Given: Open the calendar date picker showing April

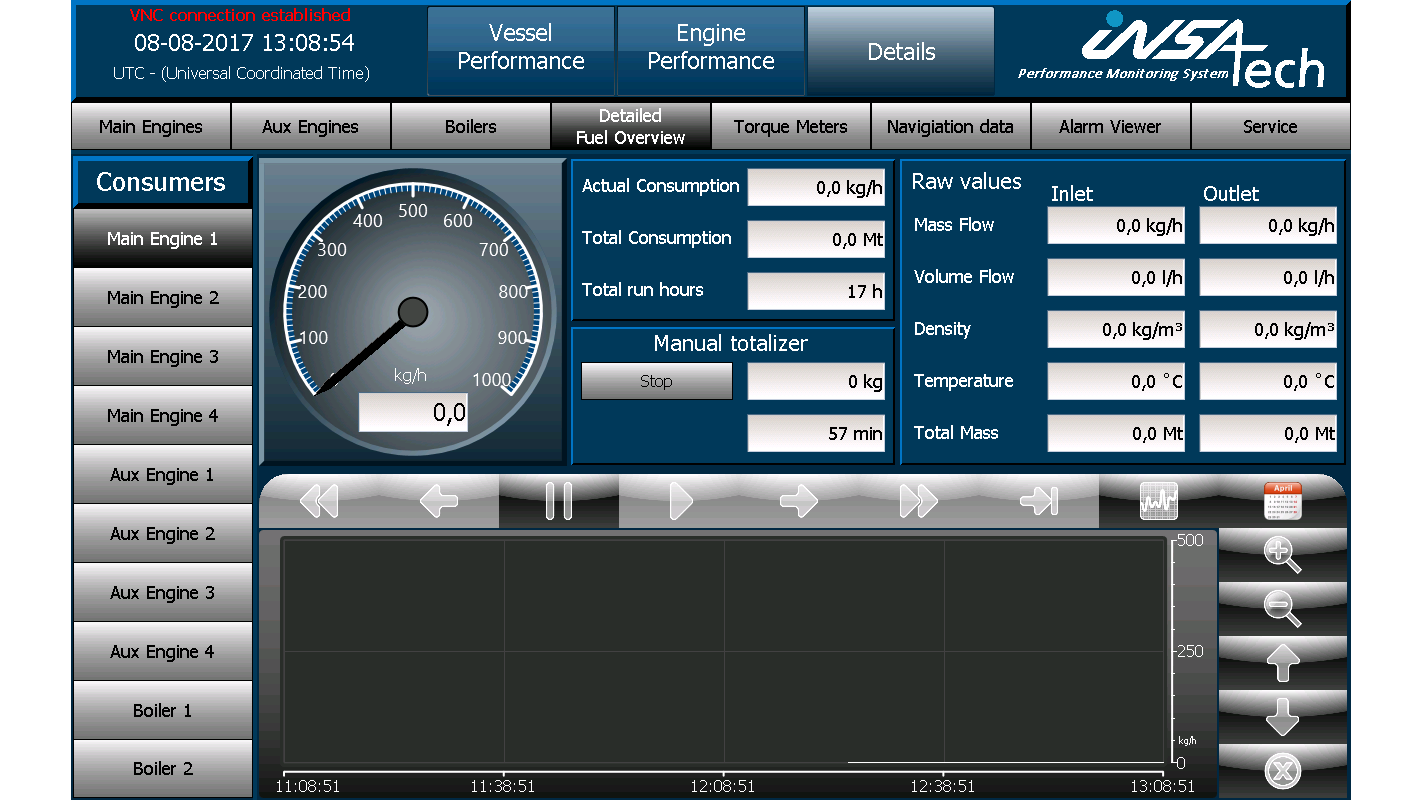Looking at the screenshot, I should click(1281, 500).
